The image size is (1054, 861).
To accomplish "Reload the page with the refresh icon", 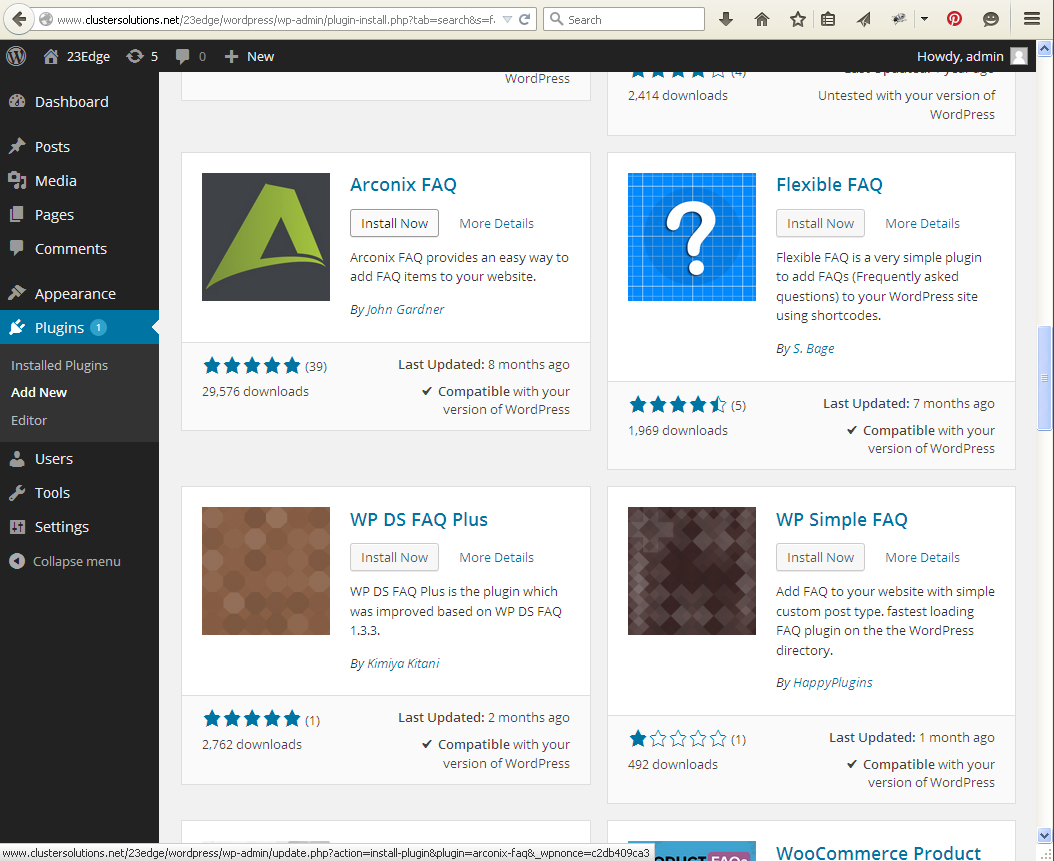I will [525, 19].
